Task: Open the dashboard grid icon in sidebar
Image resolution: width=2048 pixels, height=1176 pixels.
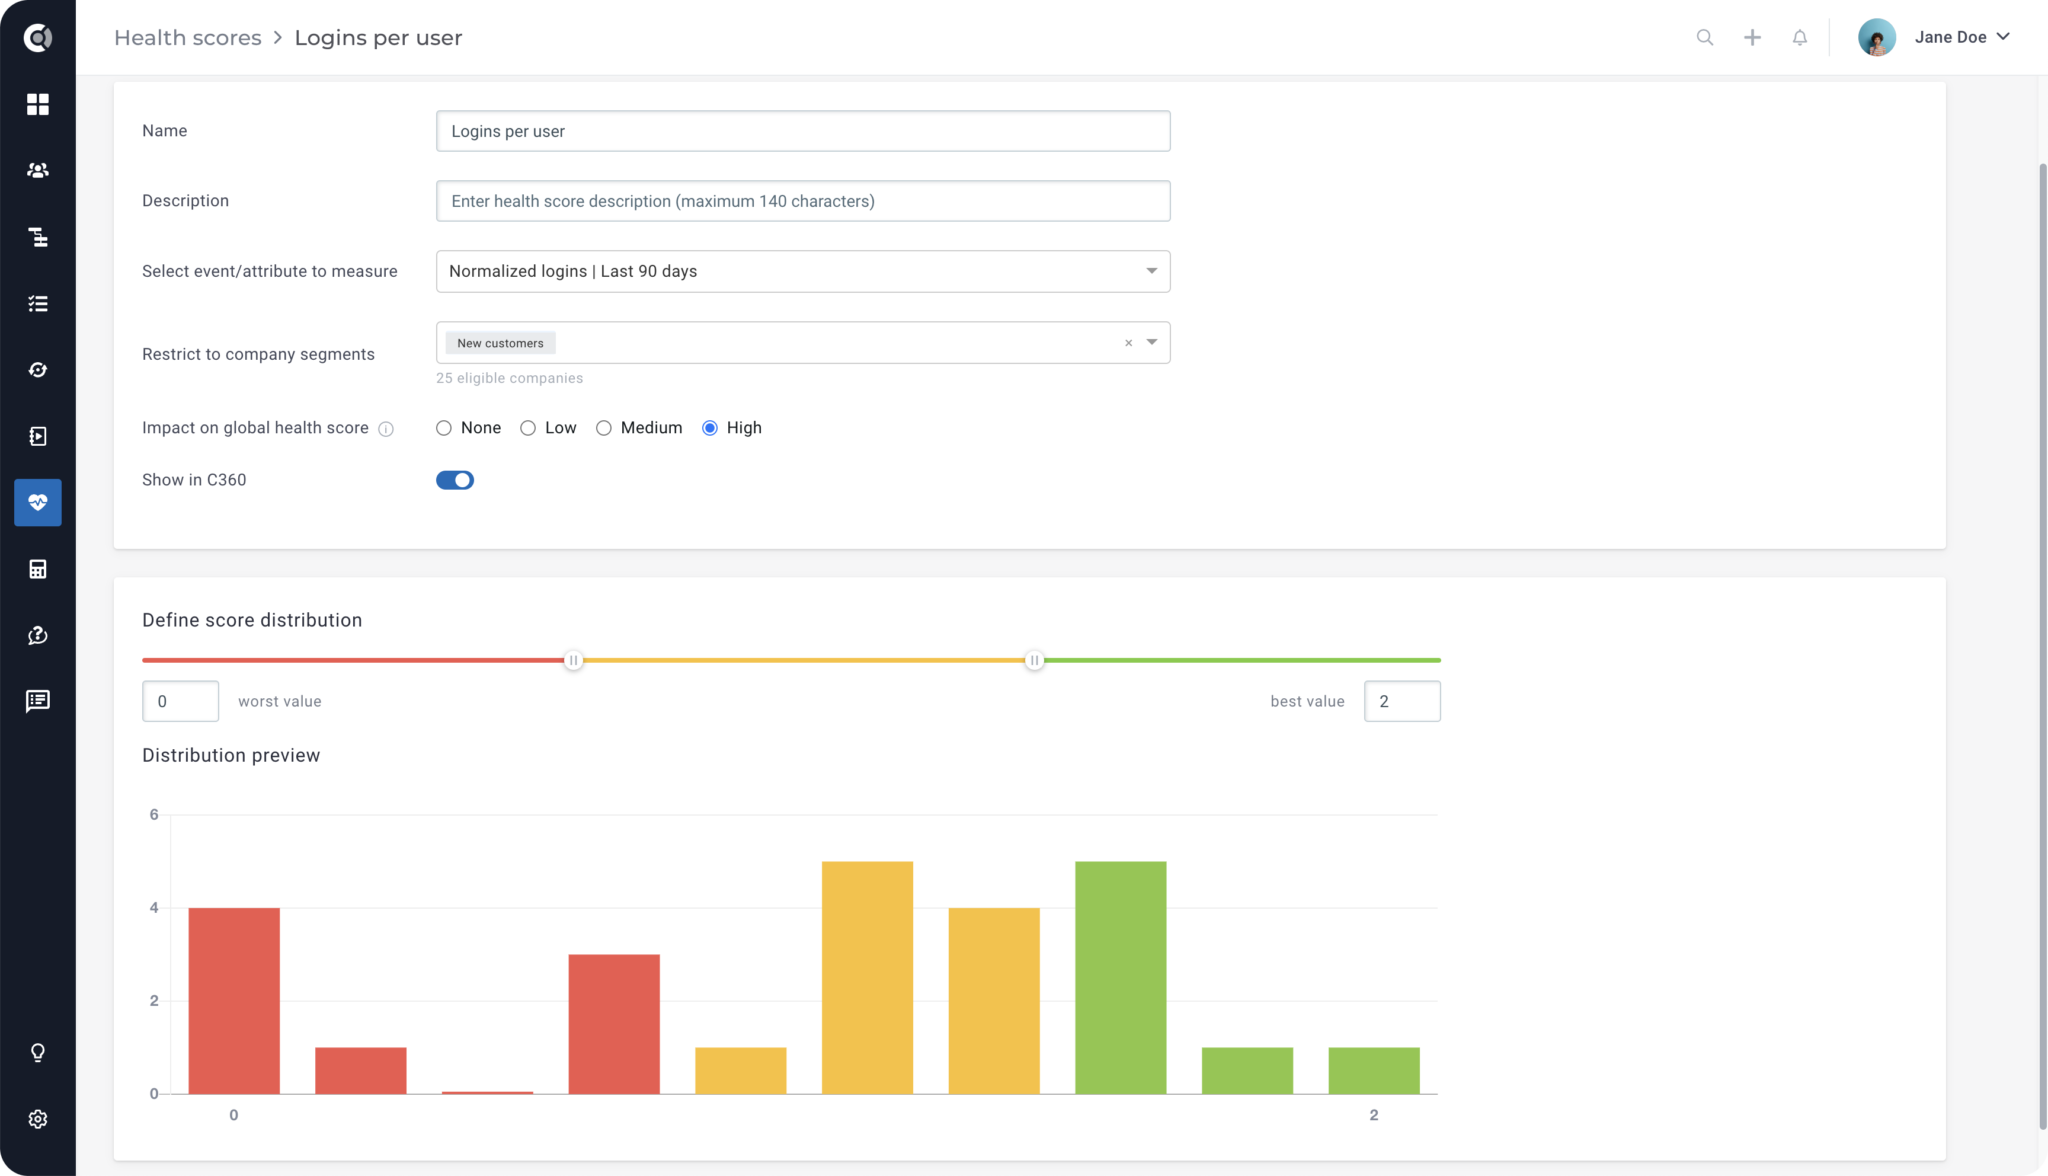Action: coord(38,104)
